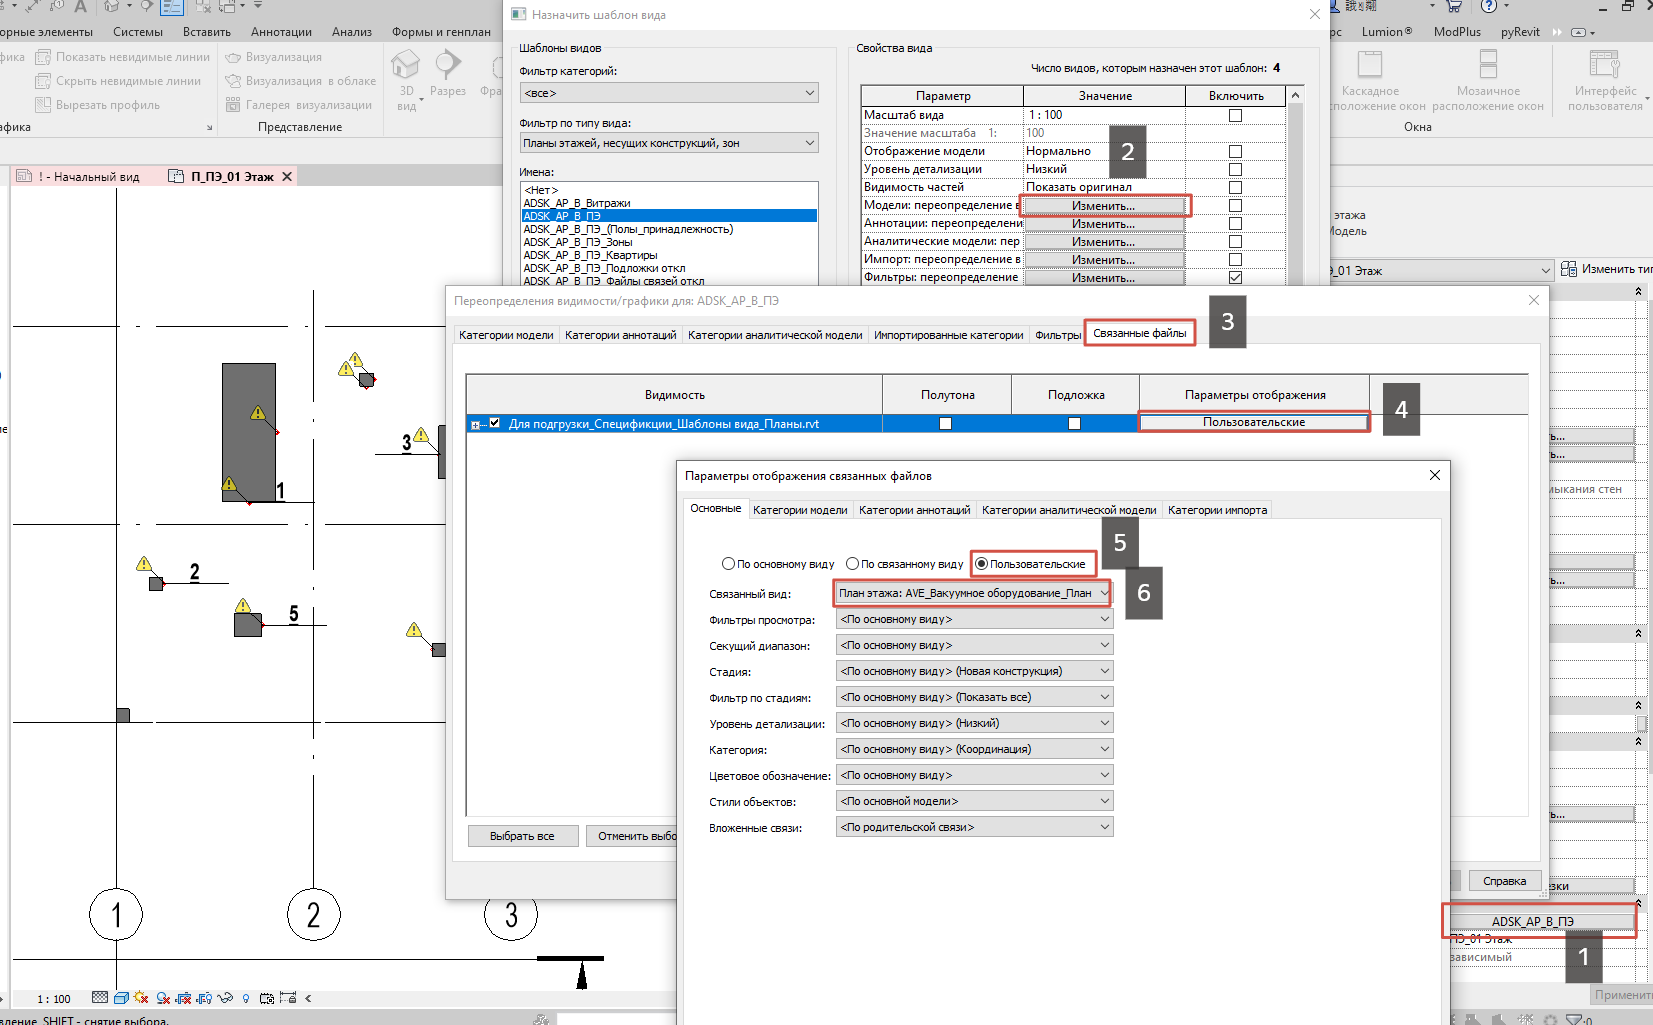Open the Категории аннотаций tab in linked display dialog
1653x1025 pixels.
914,510
